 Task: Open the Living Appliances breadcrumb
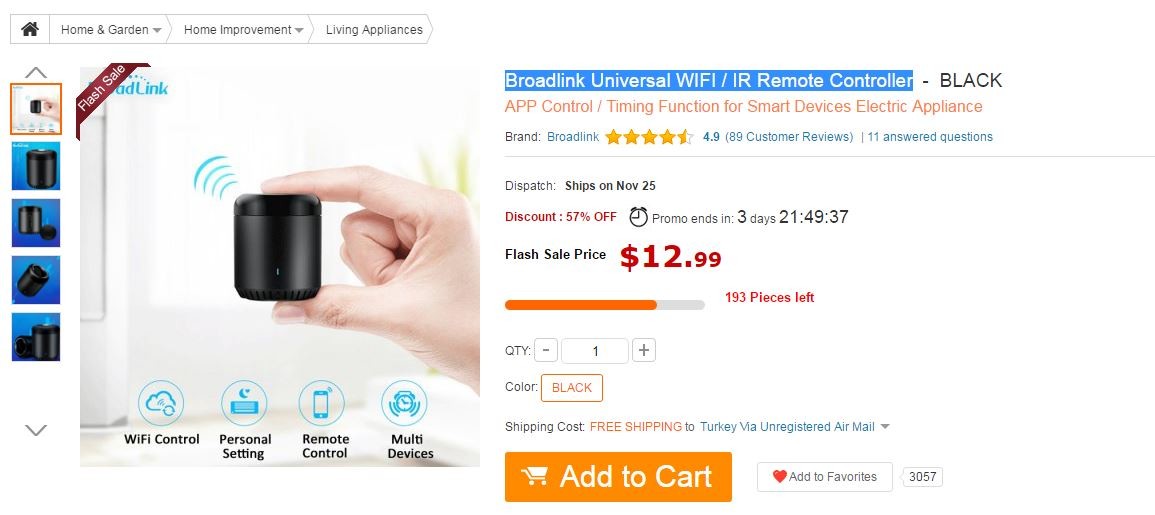pos(374,30)
